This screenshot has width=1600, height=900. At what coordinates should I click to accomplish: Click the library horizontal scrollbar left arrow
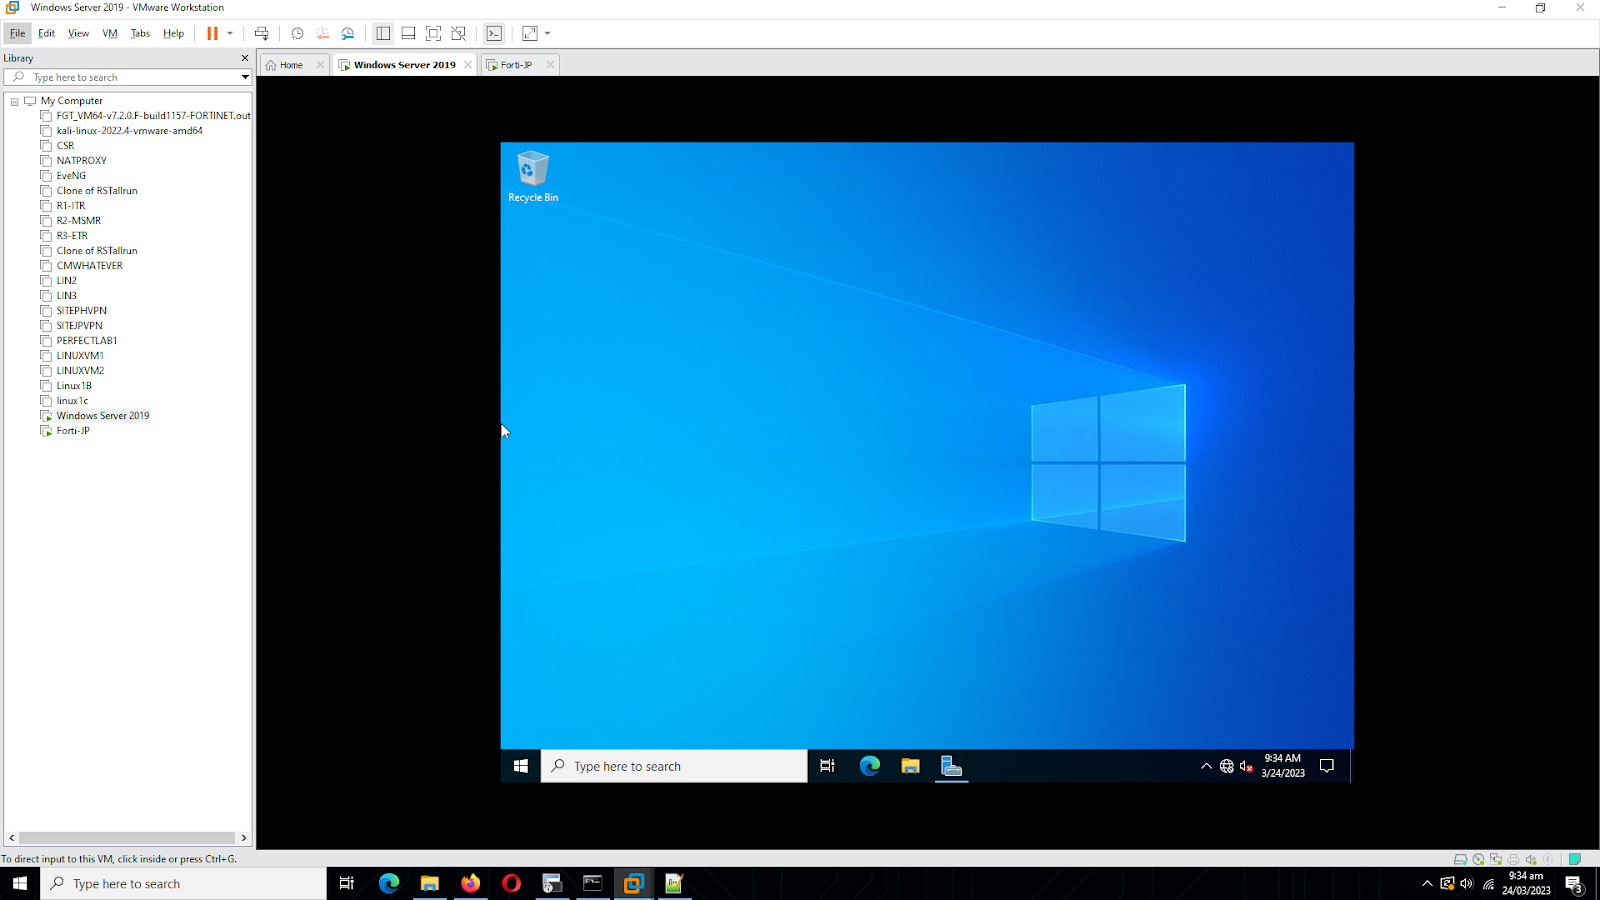point(12,838)
